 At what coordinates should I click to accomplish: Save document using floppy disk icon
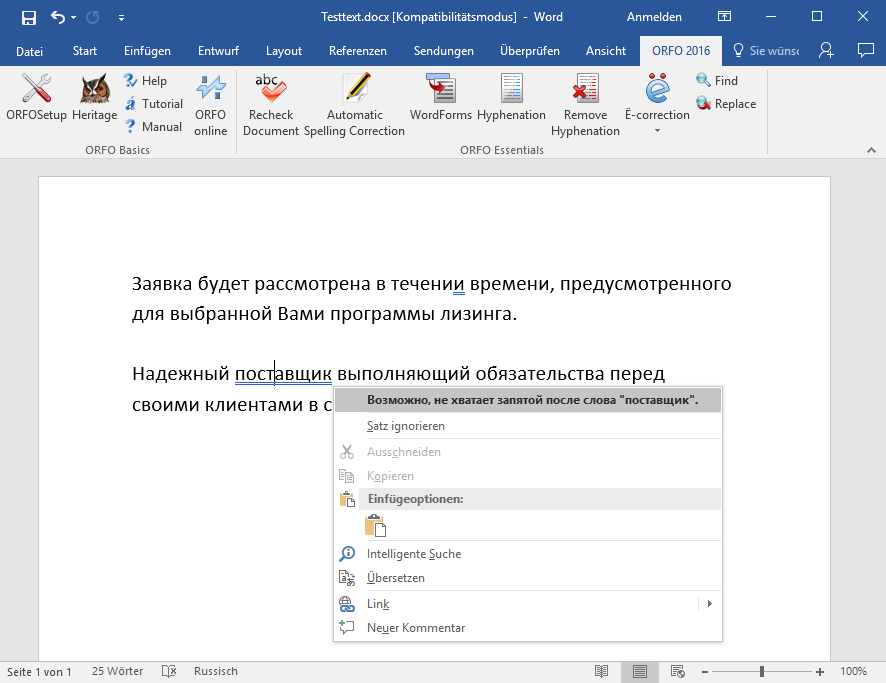[28, 17]
